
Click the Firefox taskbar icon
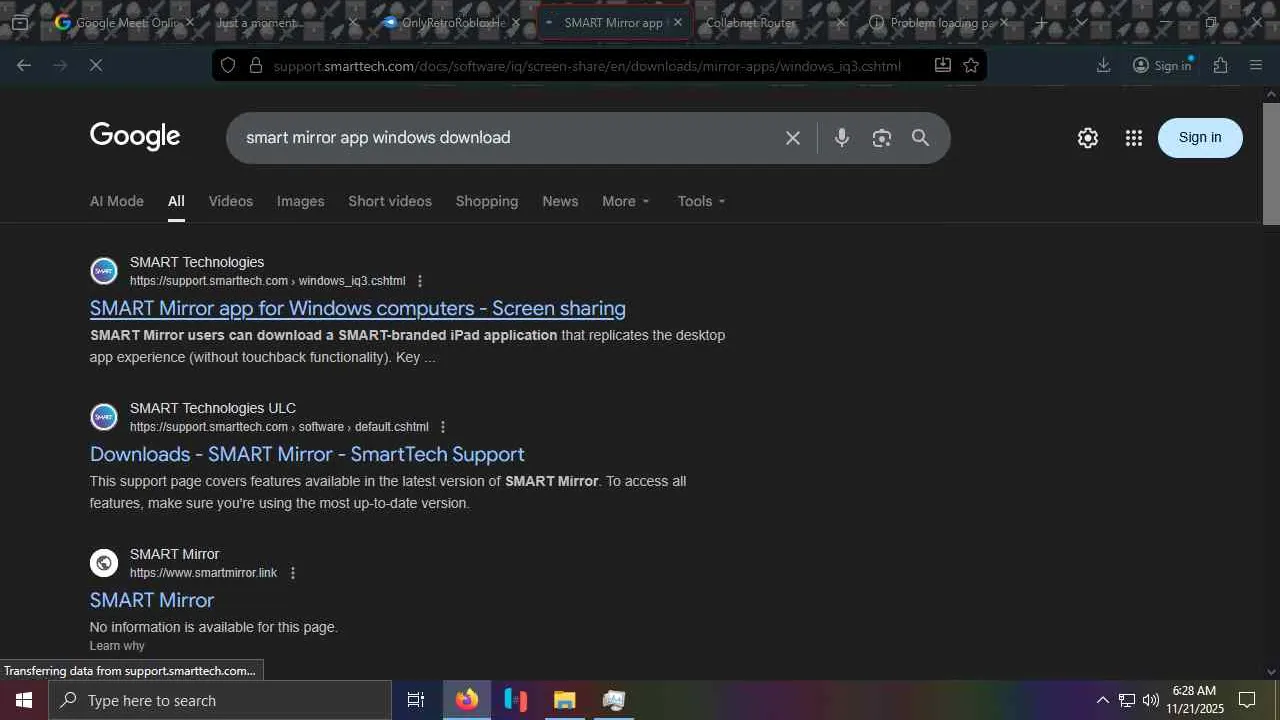tap(467, 700)
